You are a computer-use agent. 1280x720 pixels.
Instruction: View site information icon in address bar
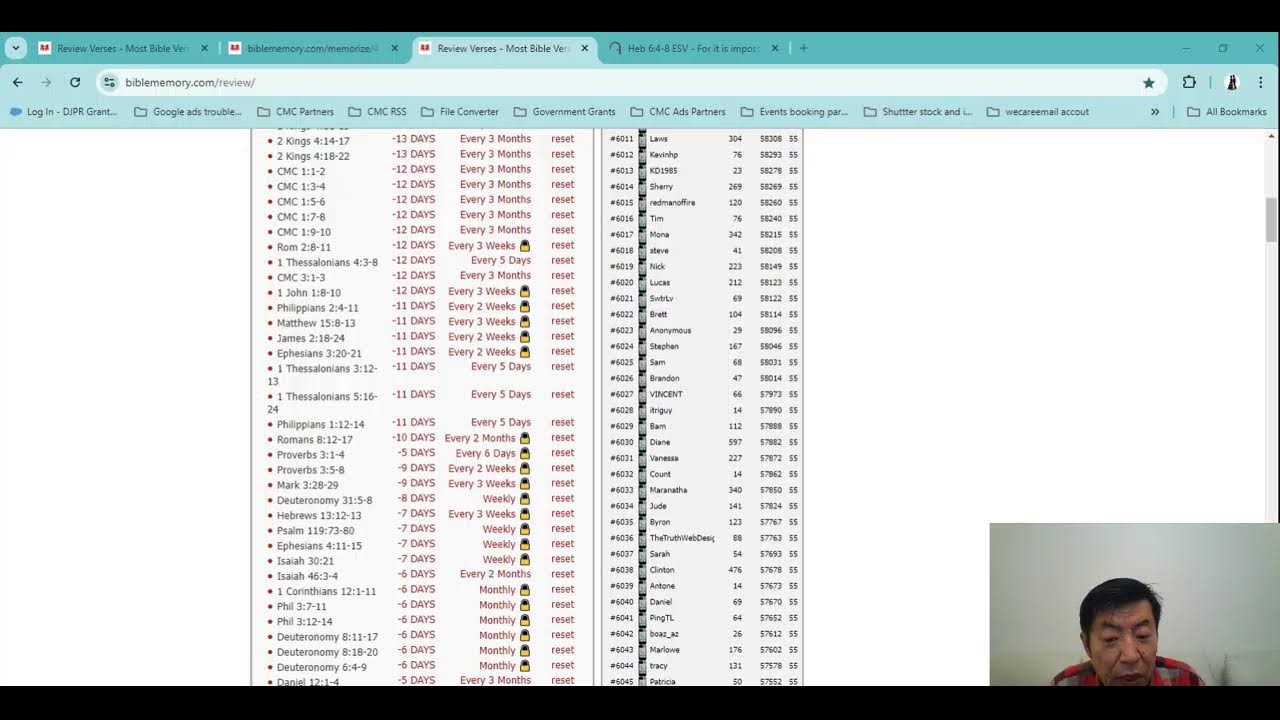109,82
